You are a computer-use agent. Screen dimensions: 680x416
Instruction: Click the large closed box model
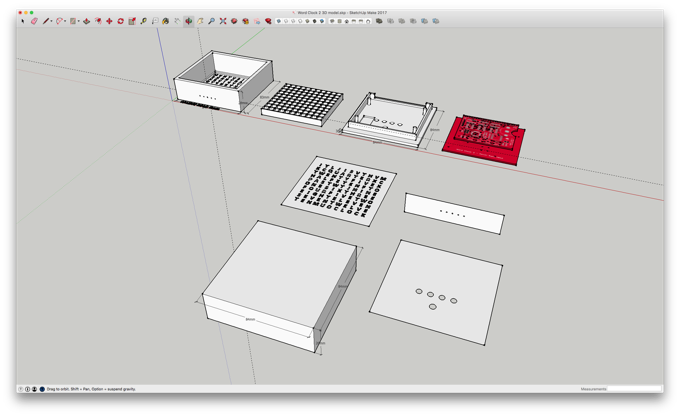[280, 286]
